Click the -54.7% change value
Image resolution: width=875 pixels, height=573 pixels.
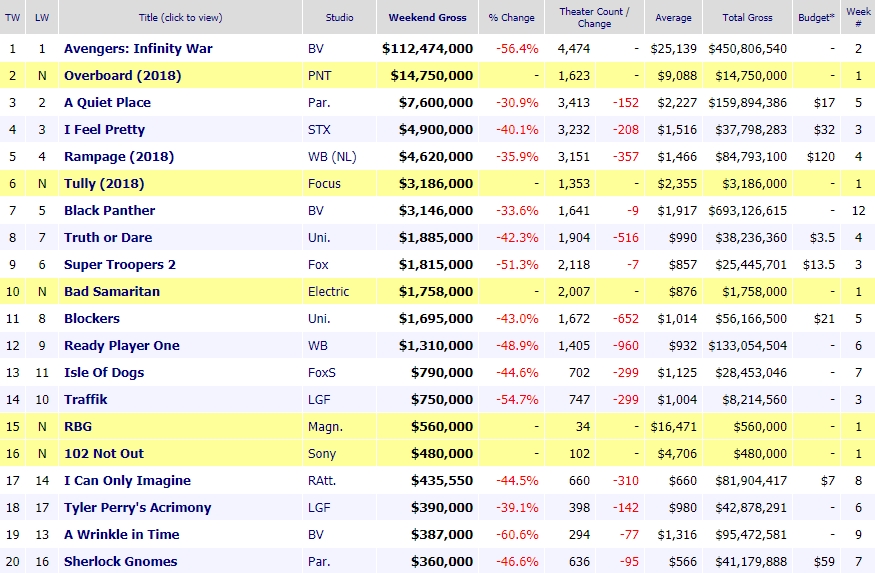[x=517, y=399]
